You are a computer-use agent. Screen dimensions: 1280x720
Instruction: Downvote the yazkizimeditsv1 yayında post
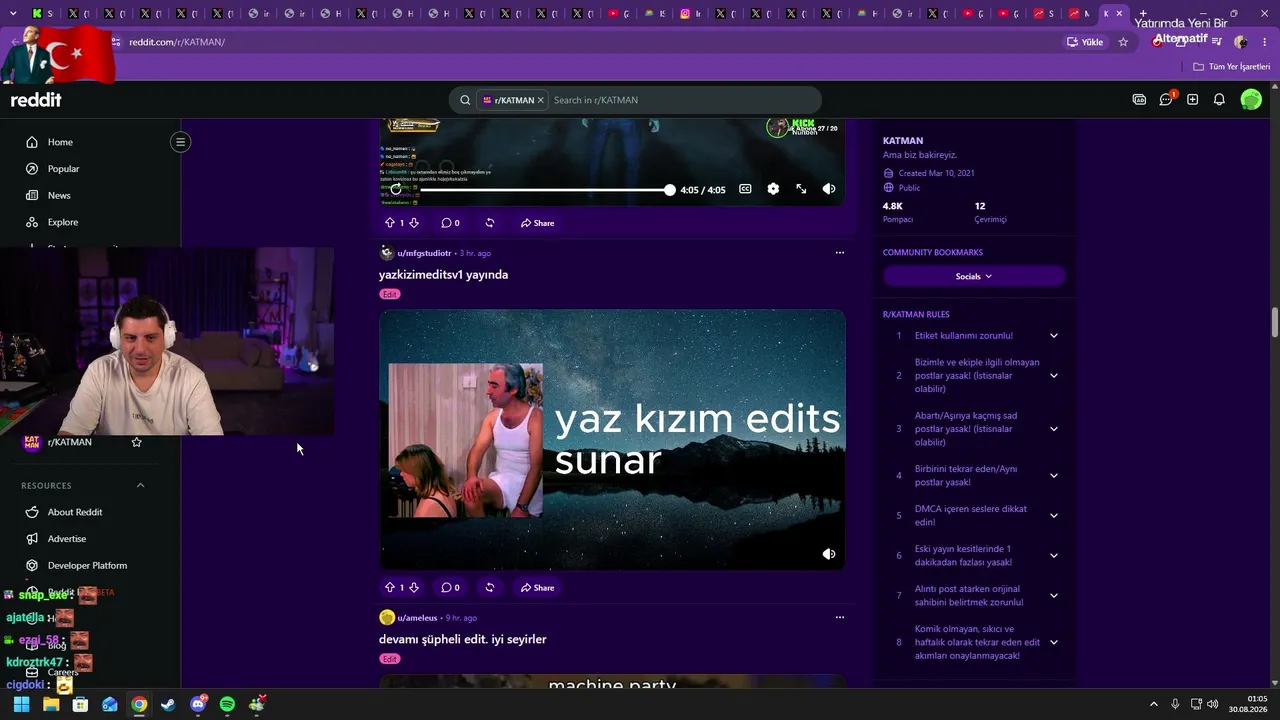414,588
